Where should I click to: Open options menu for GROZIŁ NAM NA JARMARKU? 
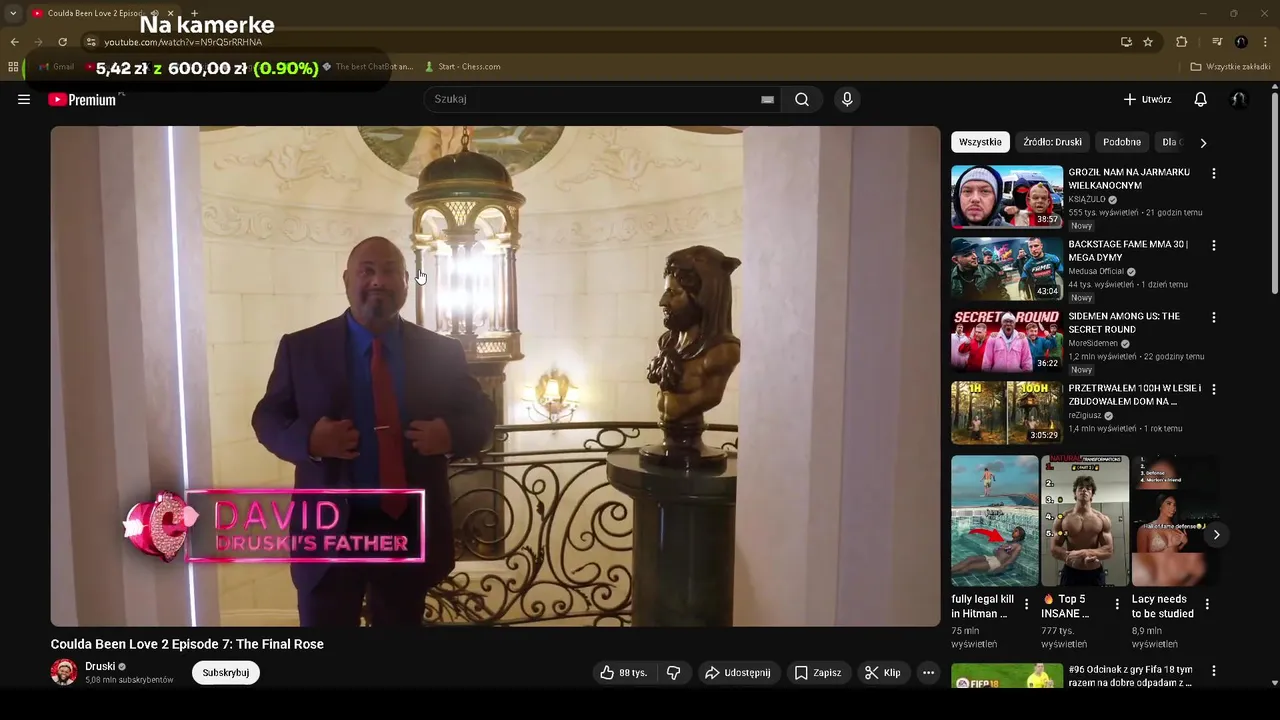[x=1214, y=173]
